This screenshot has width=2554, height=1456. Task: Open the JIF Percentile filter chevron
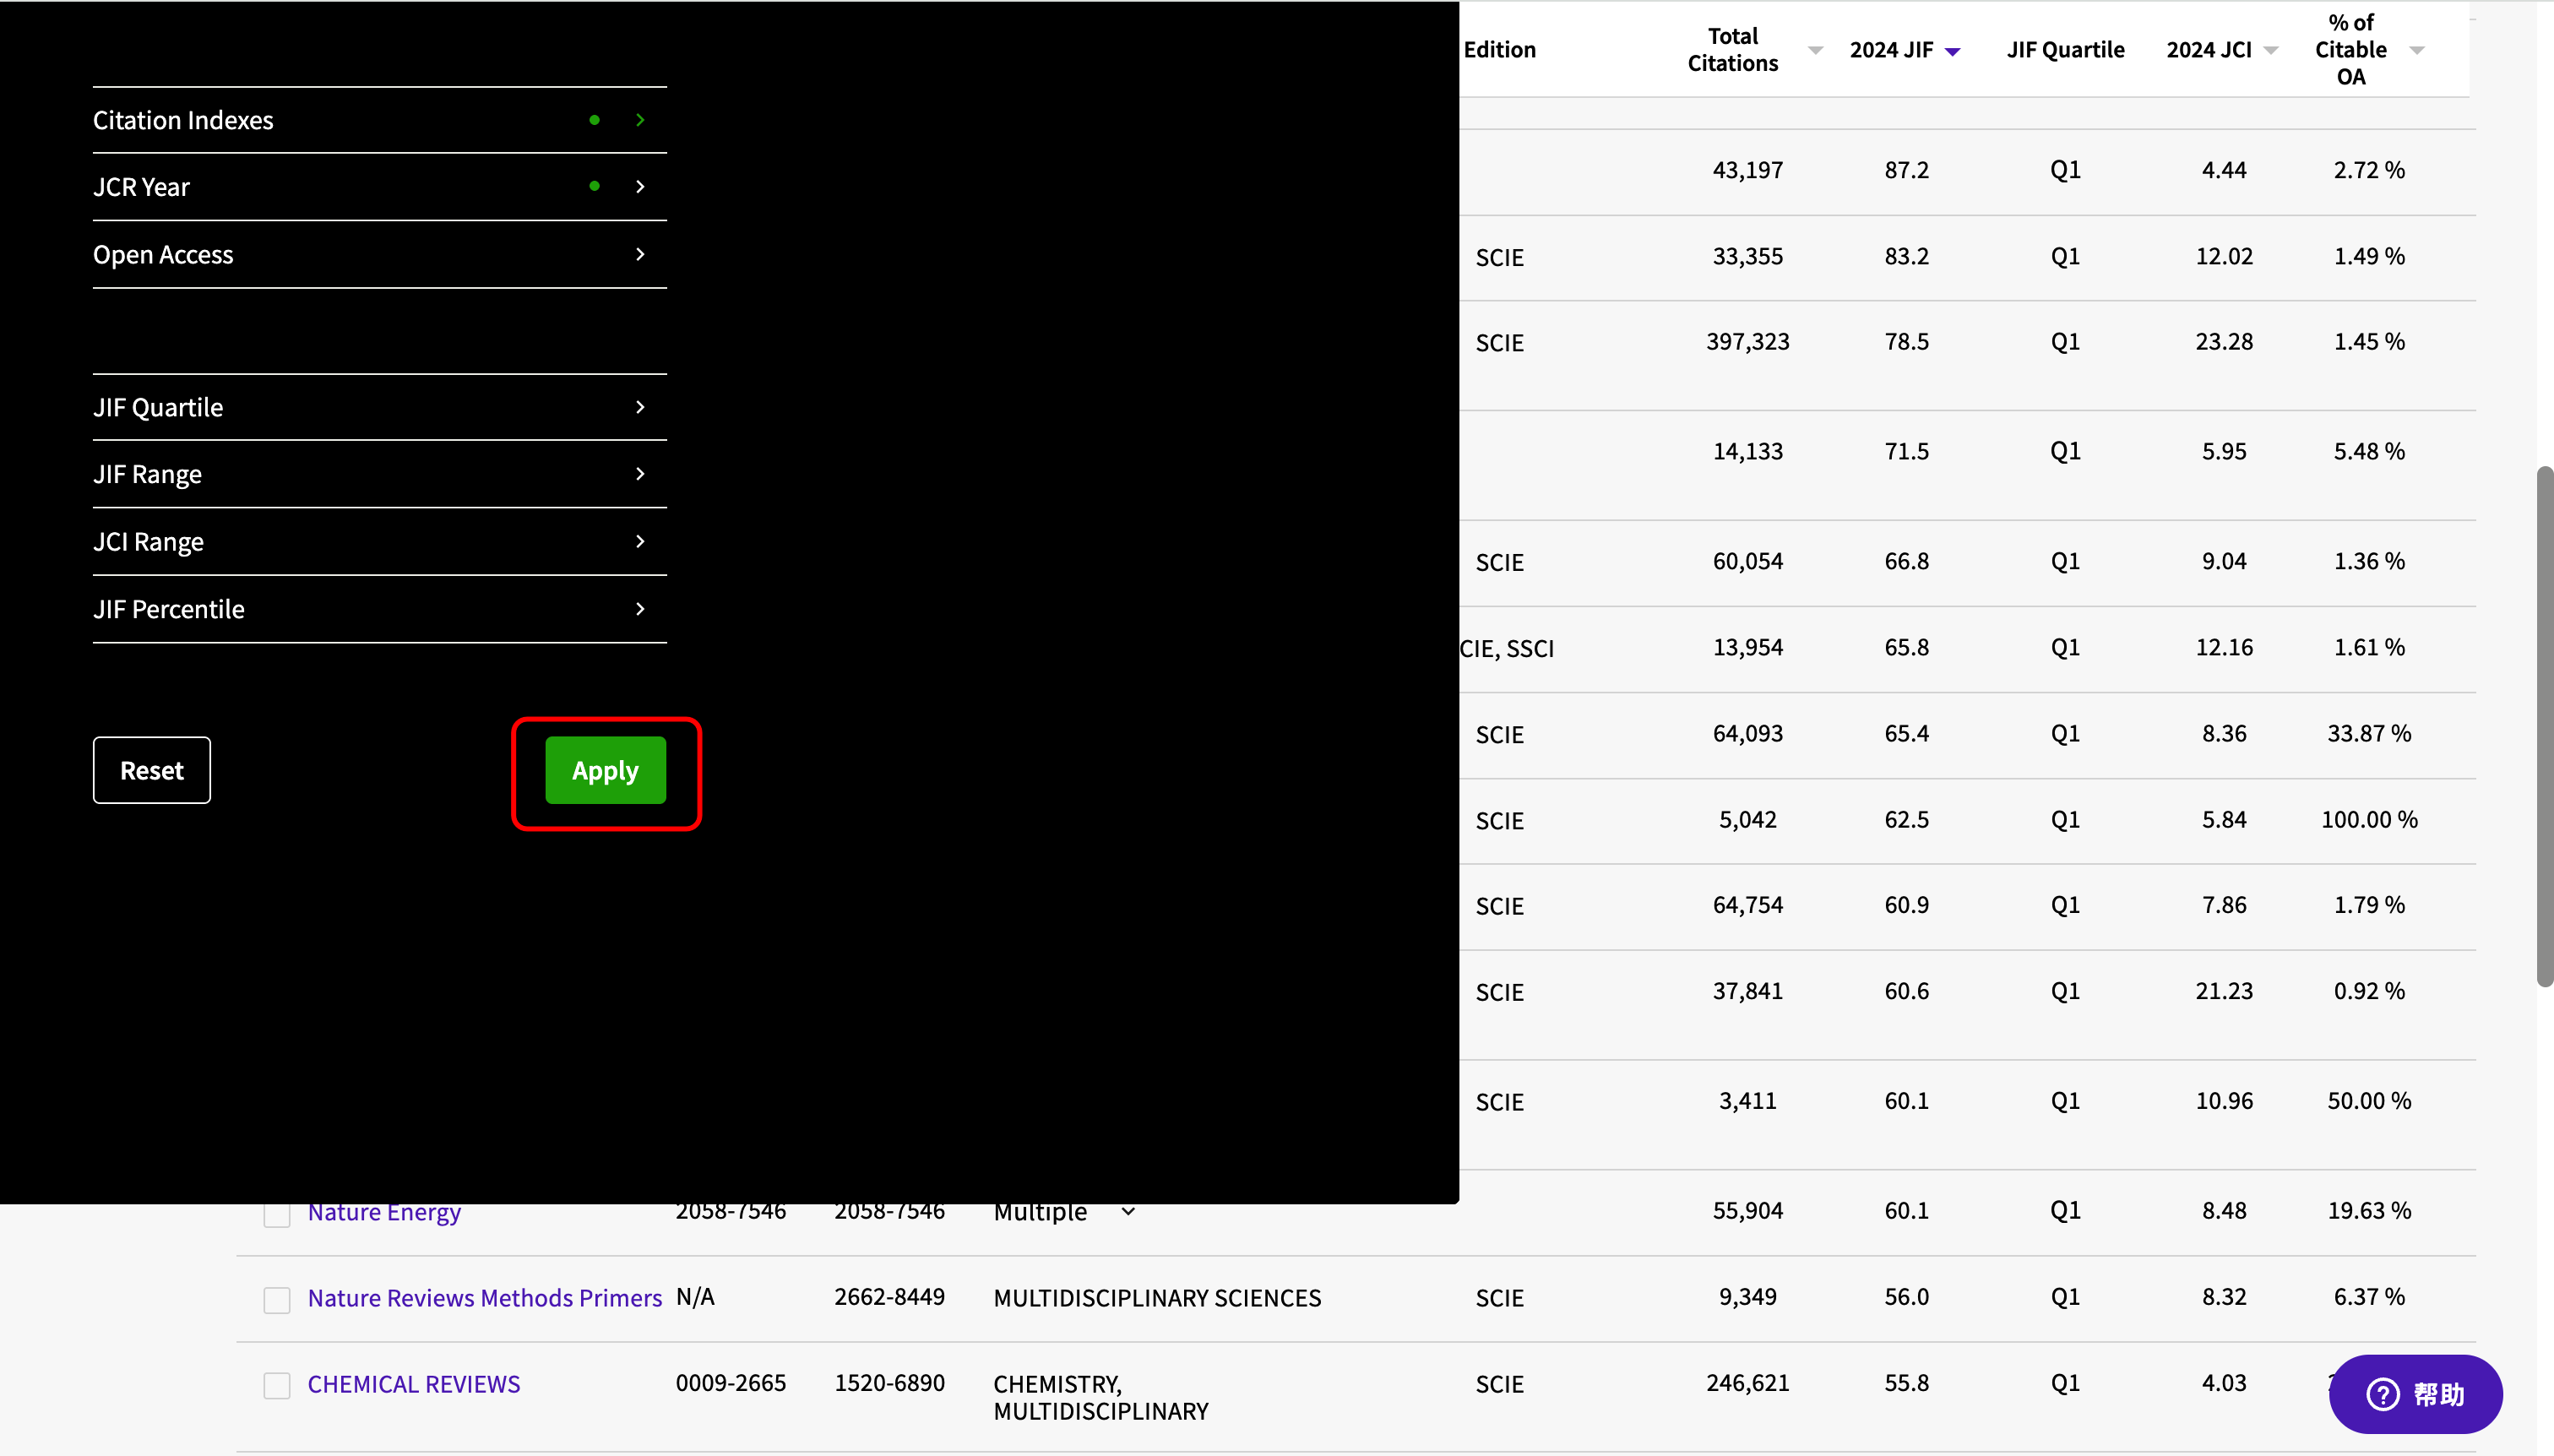point(640,609)
